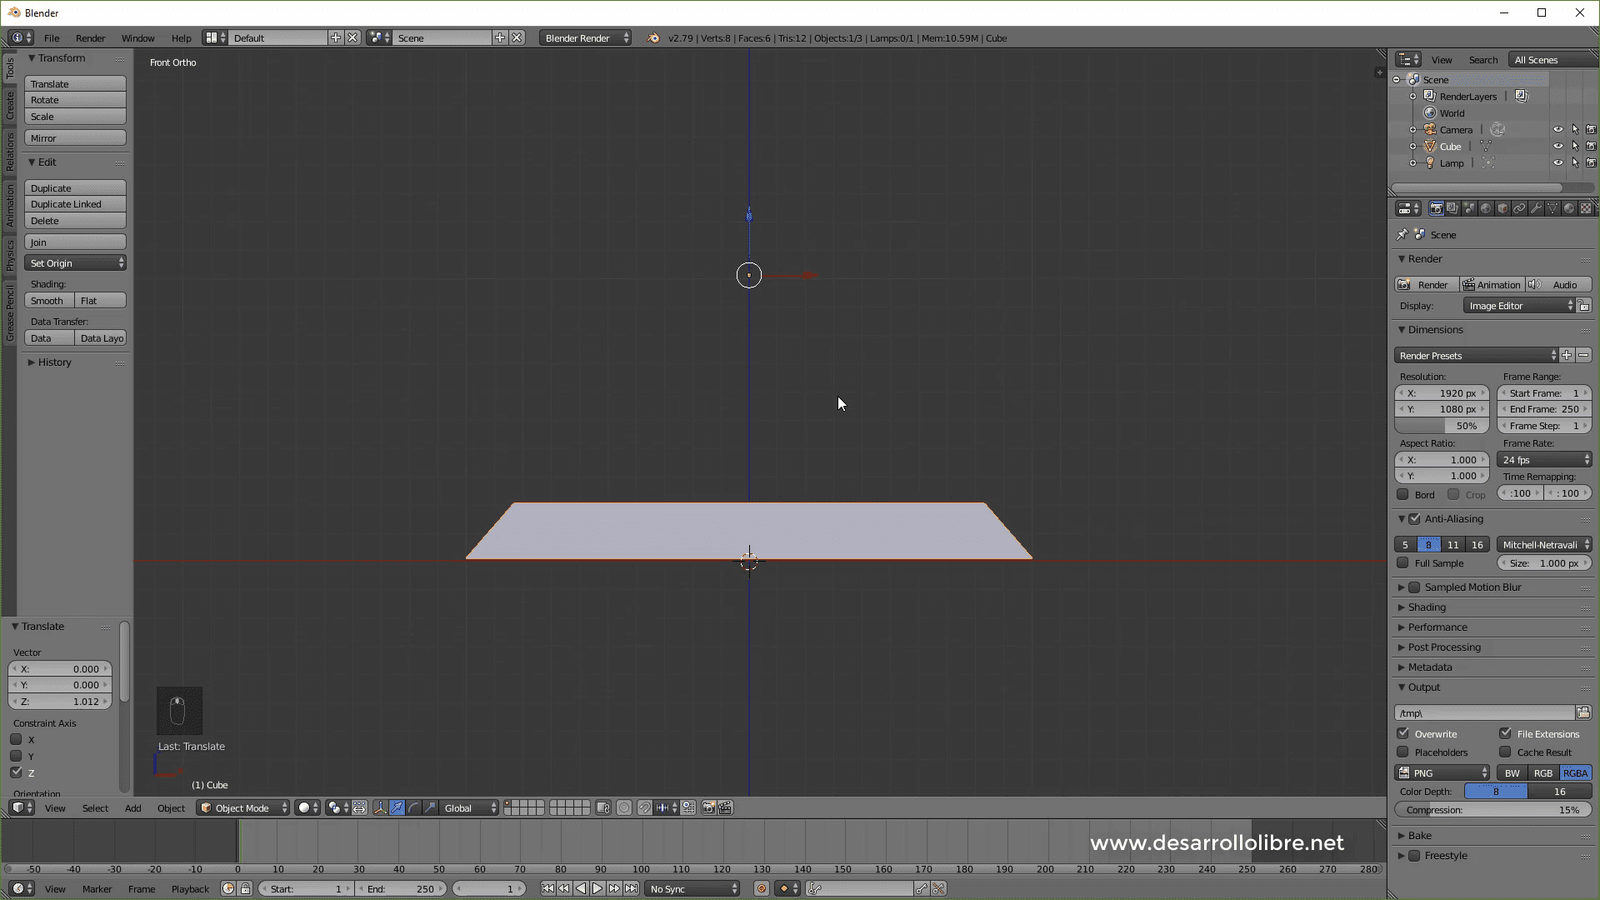This screenshot has width=1600, height=900.
Task: Expand the Post Processing panel
Action: click(x=1444, y=647)
